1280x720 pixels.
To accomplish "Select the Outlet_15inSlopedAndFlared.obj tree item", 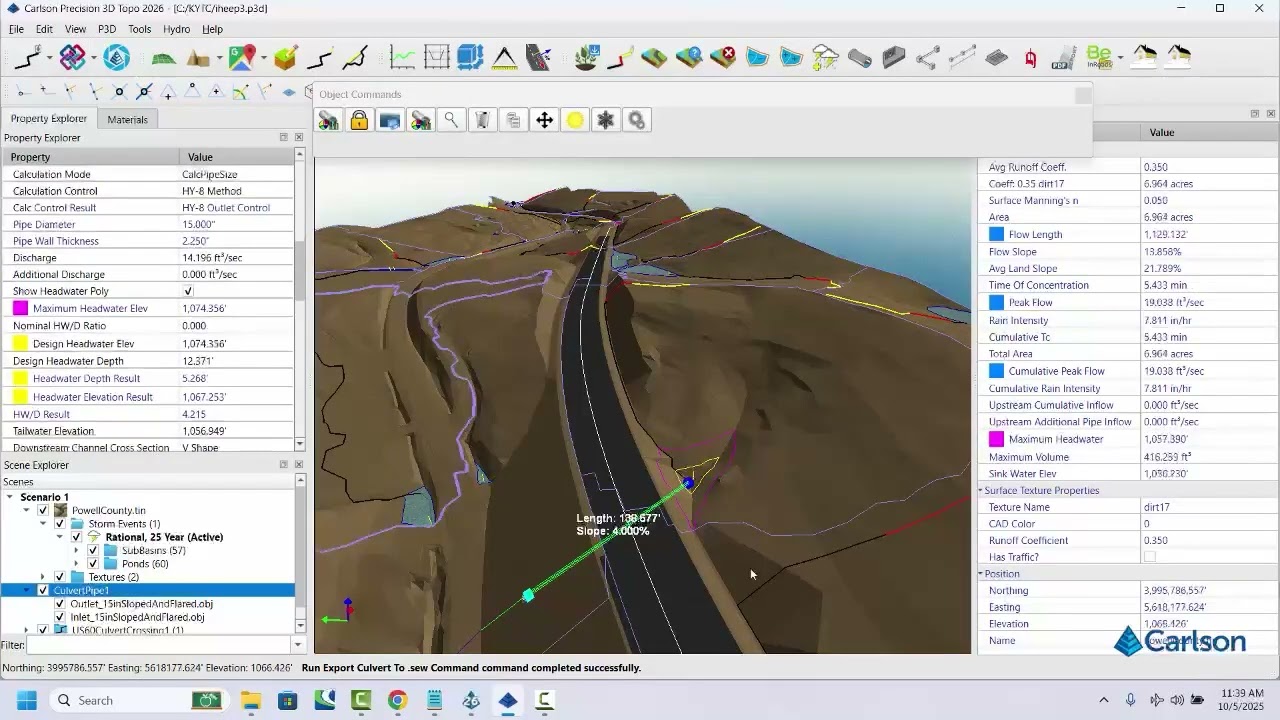I will 141,604.
